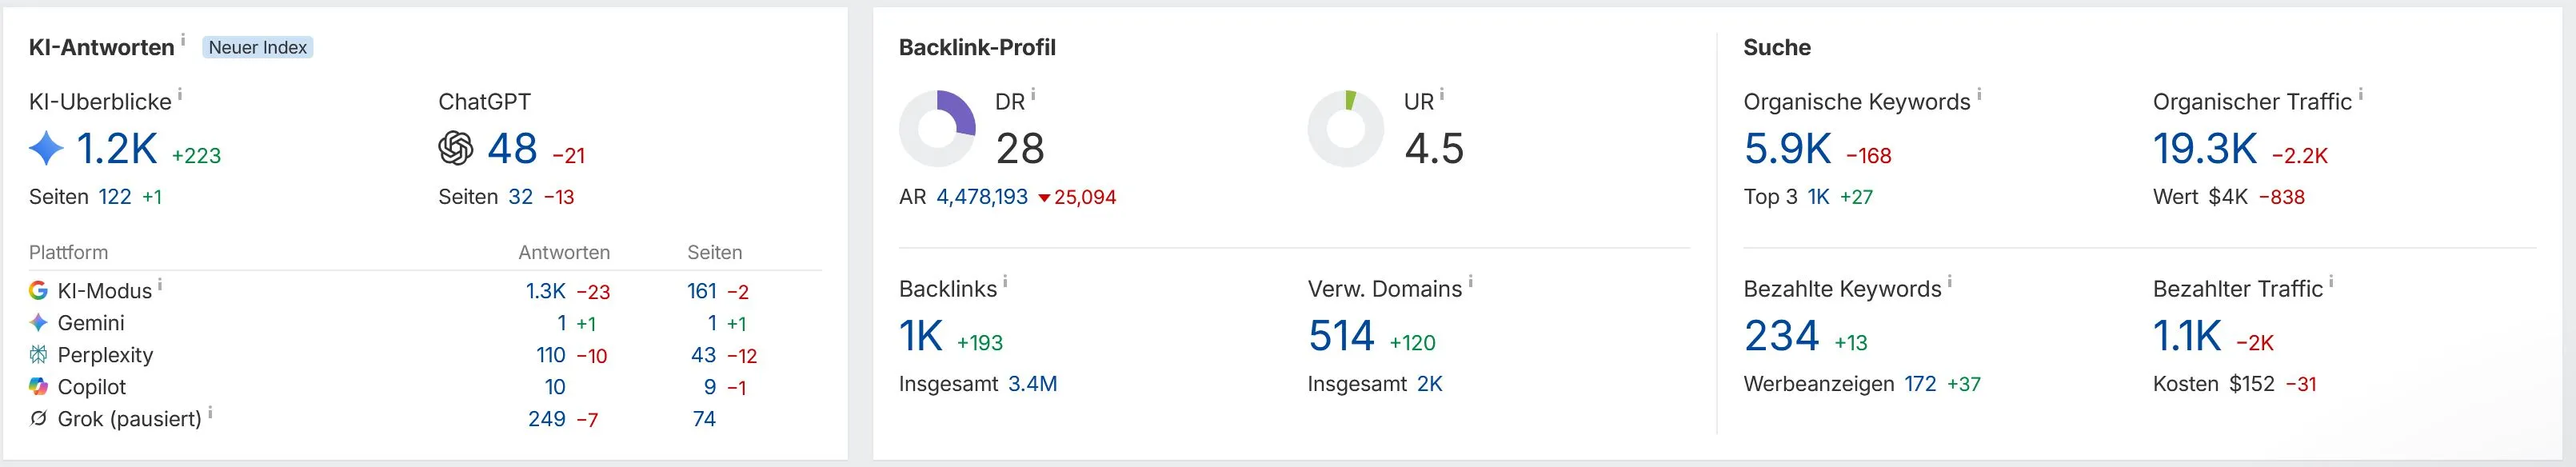Viewport: 2576px width, 467px height.
Task: Open Grok Seiten value 74
Action: (x=704, y=419)
